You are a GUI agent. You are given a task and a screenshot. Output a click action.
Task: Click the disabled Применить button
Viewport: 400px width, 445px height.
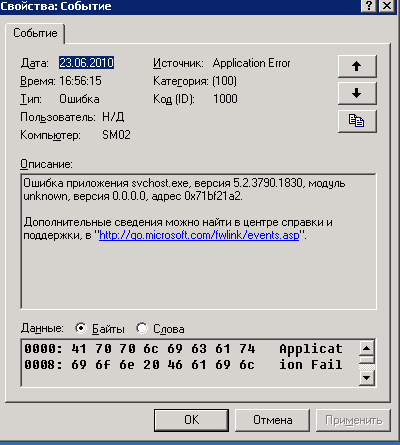pyautogui.click(x=353, y=420)
